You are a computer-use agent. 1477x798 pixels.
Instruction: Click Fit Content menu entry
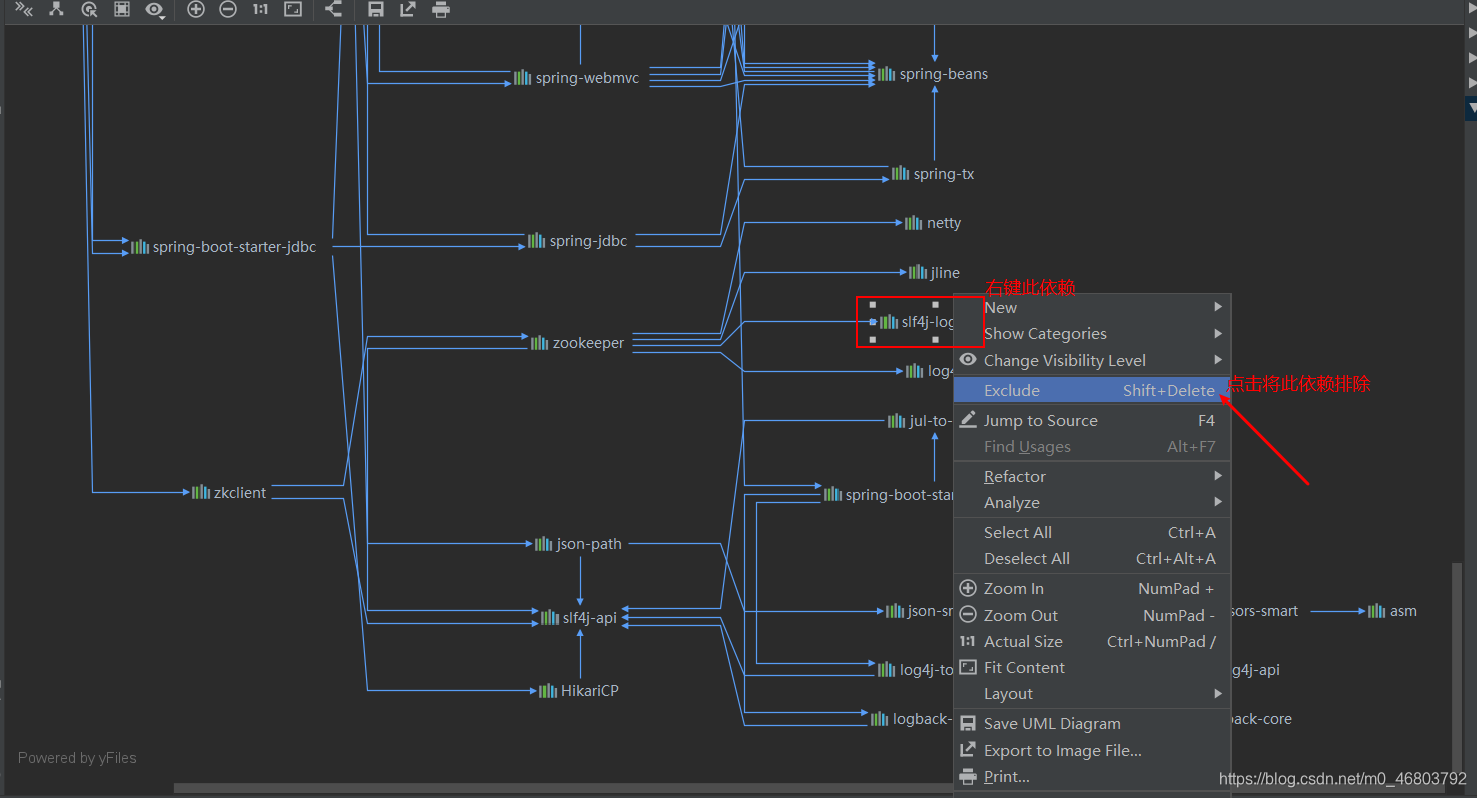[1092, 667]
